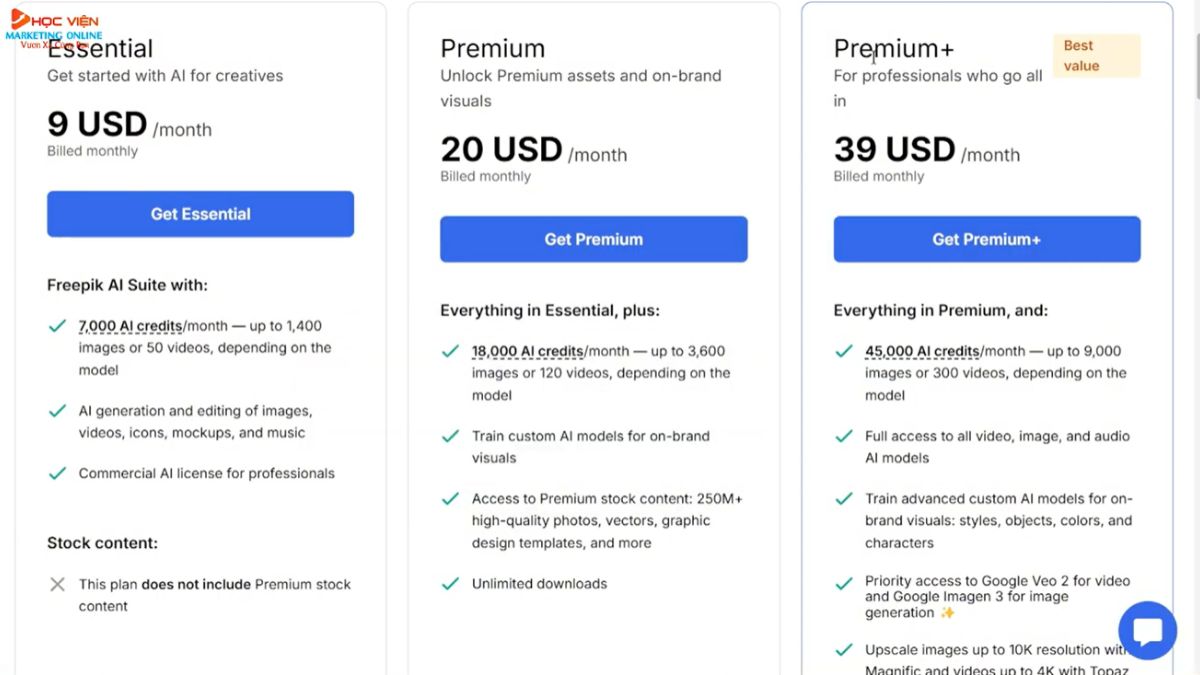The width and height of the screenshot is (1200, 675).
Task: Click the Premium+ plan title
Action: coord(894,49)
